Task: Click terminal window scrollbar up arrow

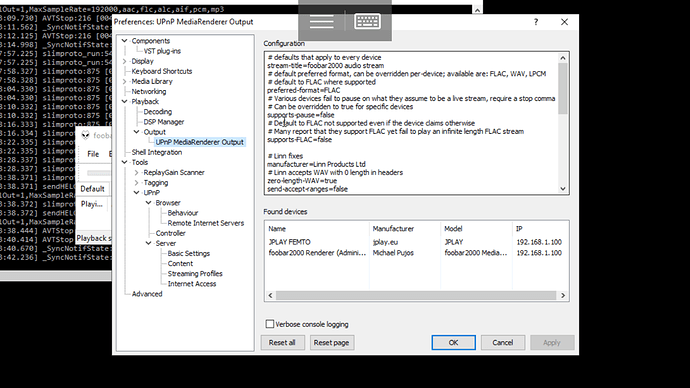Action: point(477,10)
